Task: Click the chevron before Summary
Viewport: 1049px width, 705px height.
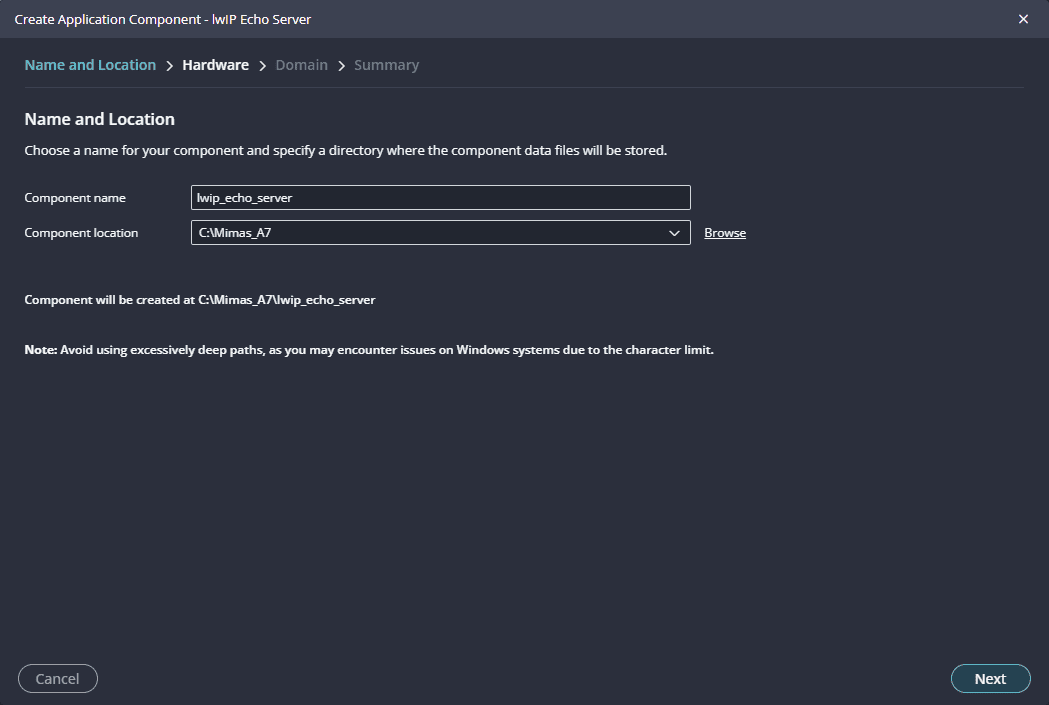Action: pyautogui.click(x=341, y=66)
